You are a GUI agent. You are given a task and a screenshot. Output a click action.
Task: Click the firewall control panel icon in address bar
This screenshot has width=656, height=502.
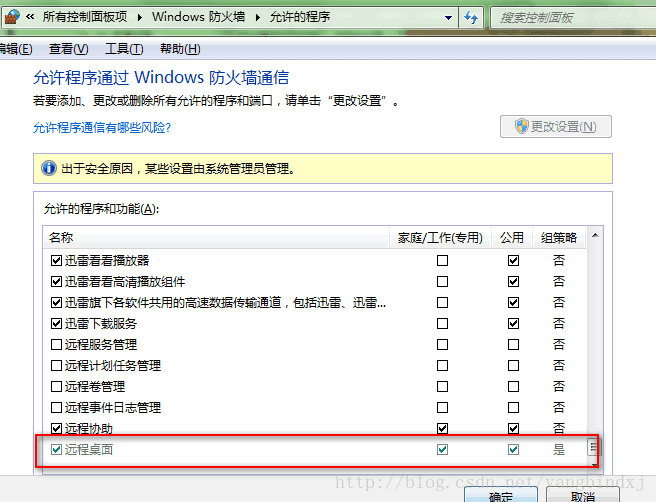[13, 17]
